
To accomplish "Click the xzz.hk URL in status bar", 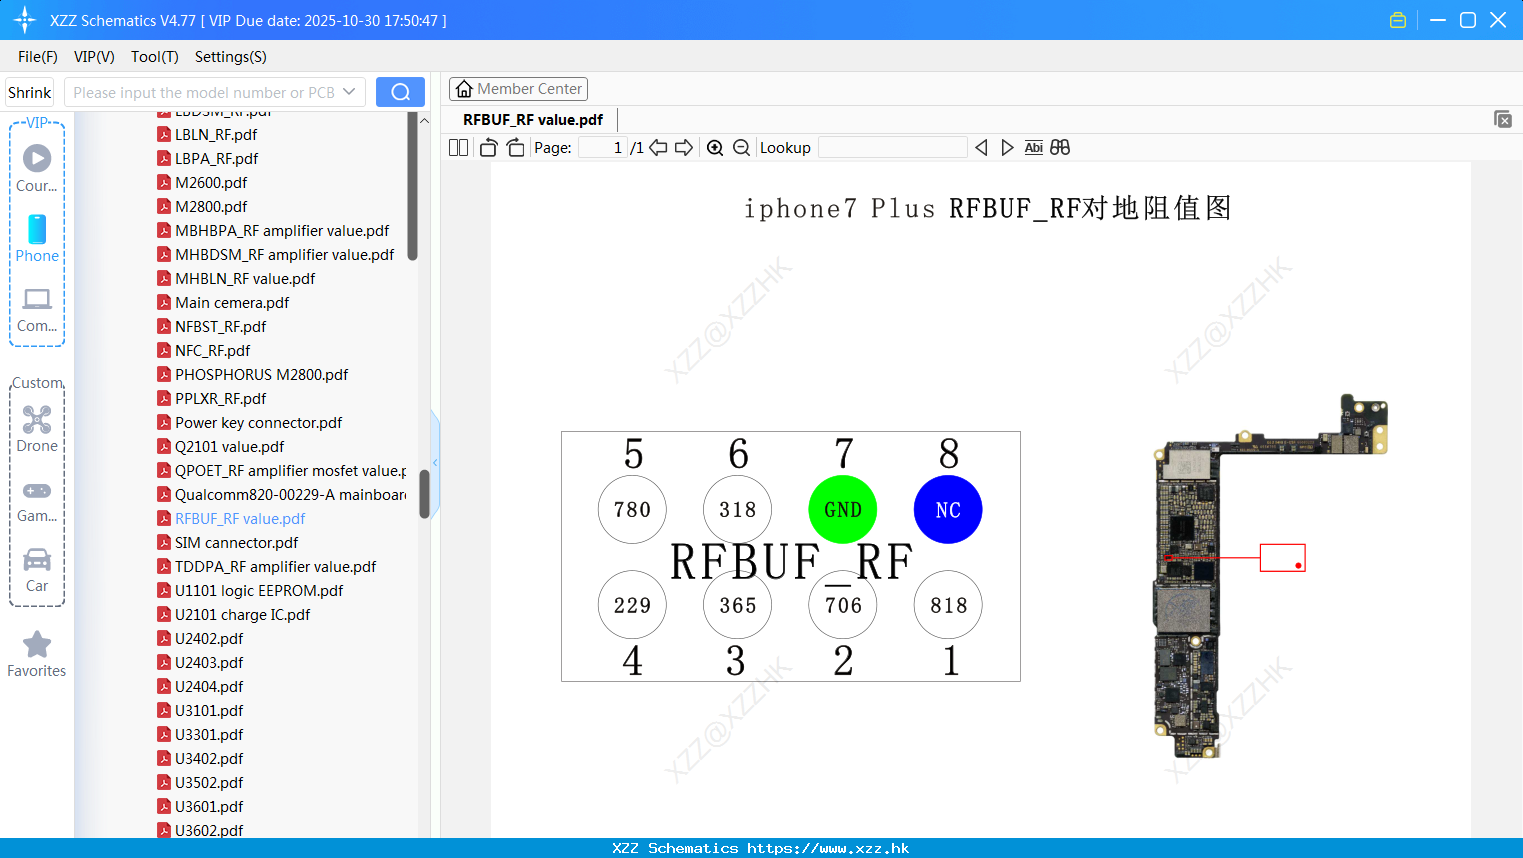I will pyautogui.click(x=828, y=848).
